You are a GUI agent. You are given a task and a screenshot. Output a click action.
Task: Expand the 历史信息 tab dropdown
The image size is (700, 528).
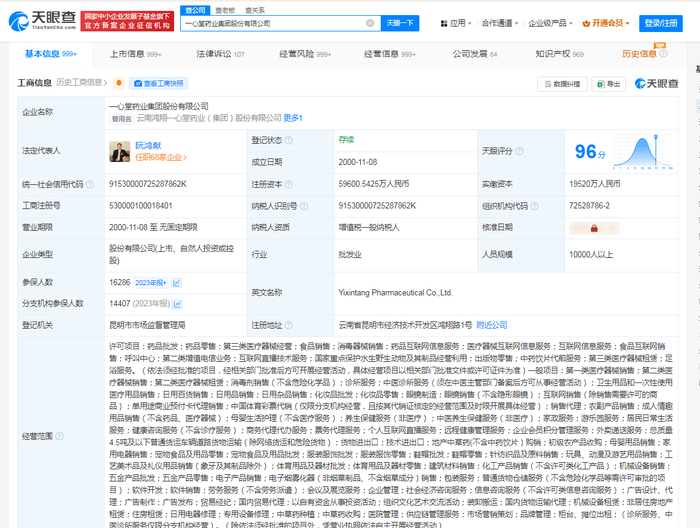645,54
